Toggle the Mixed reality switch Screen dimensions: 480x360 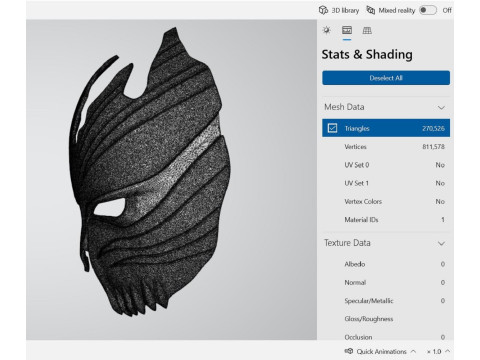point(428,10)
